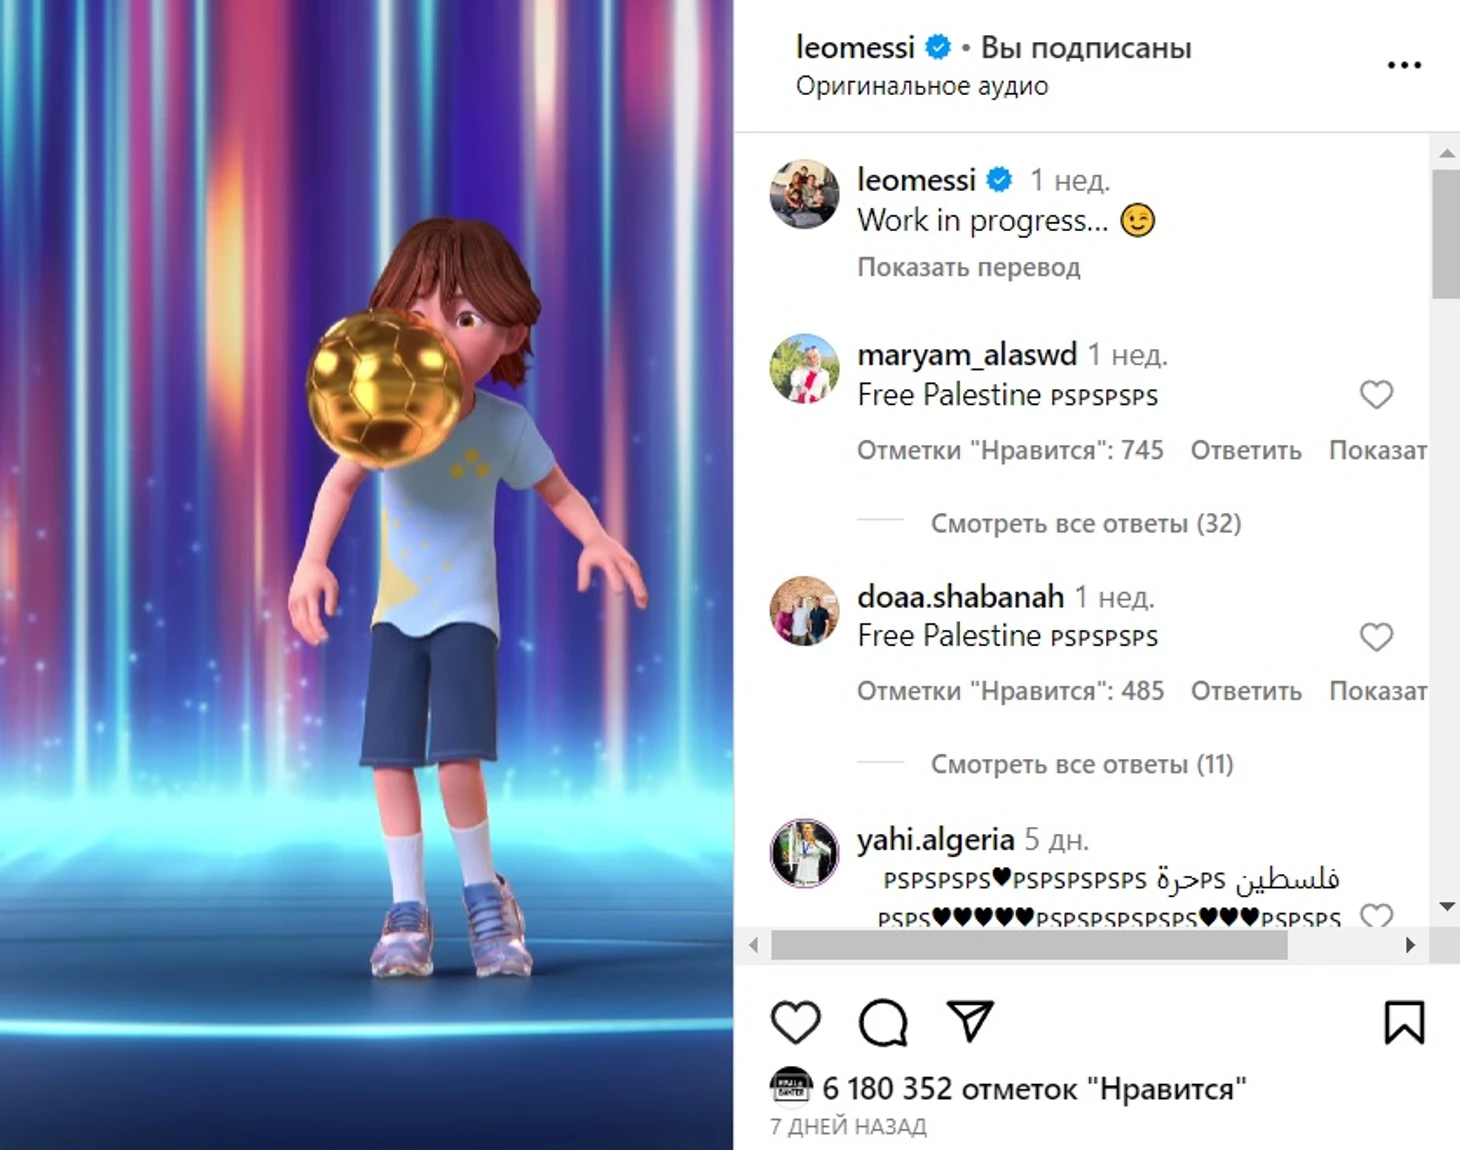1460x1150 pixels.
Task: Share post via paper plane icon
Action: pos(970,1021)
